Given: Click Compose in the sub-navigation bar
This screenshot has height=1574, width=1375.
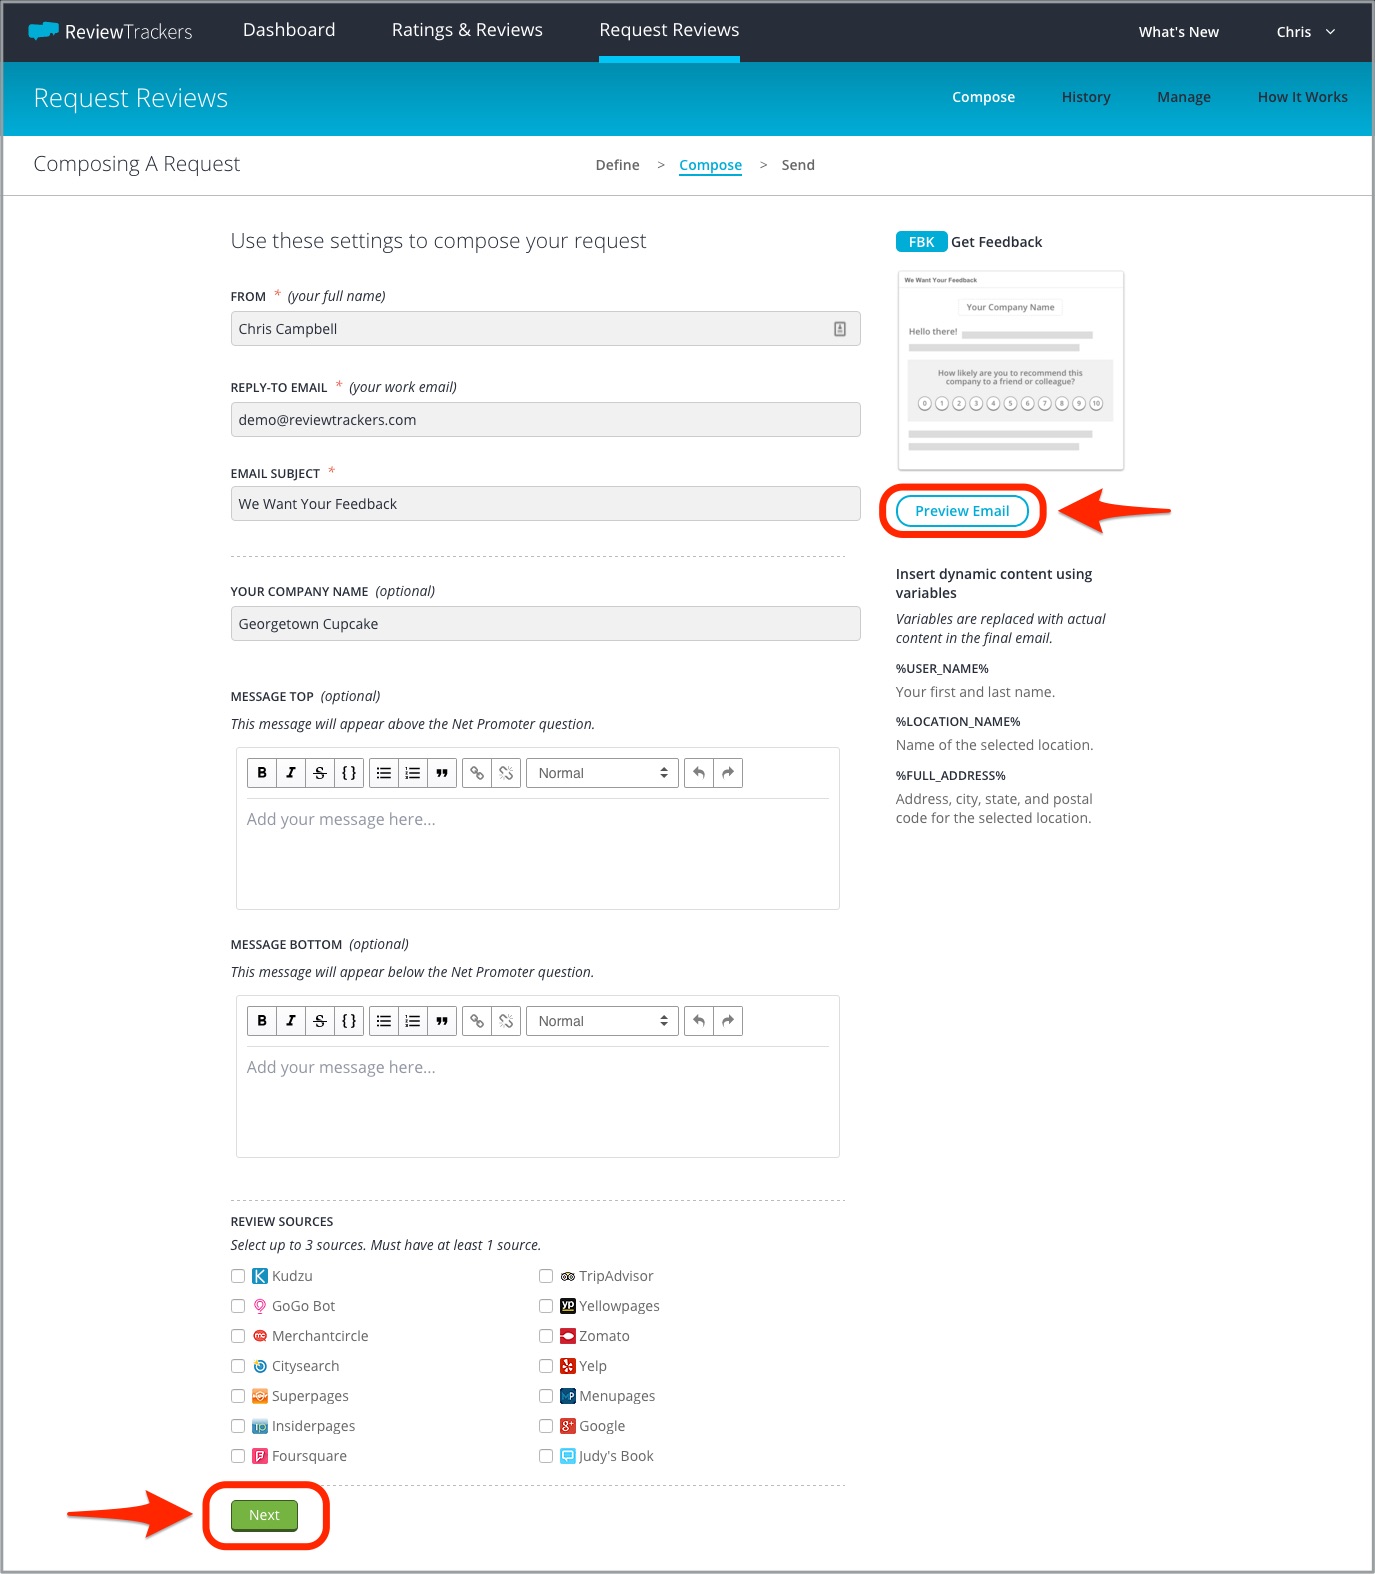Looking at the screenshot, I should [983, 97].
